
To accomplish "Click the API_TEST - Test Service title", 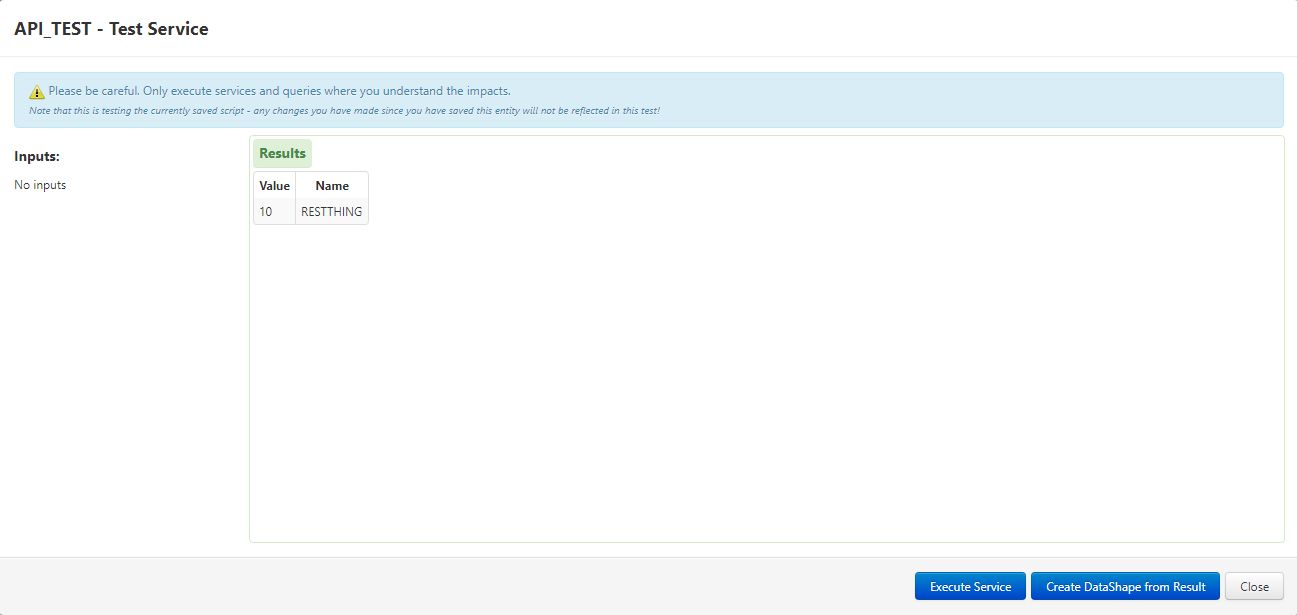I will (x=111, y=29).
